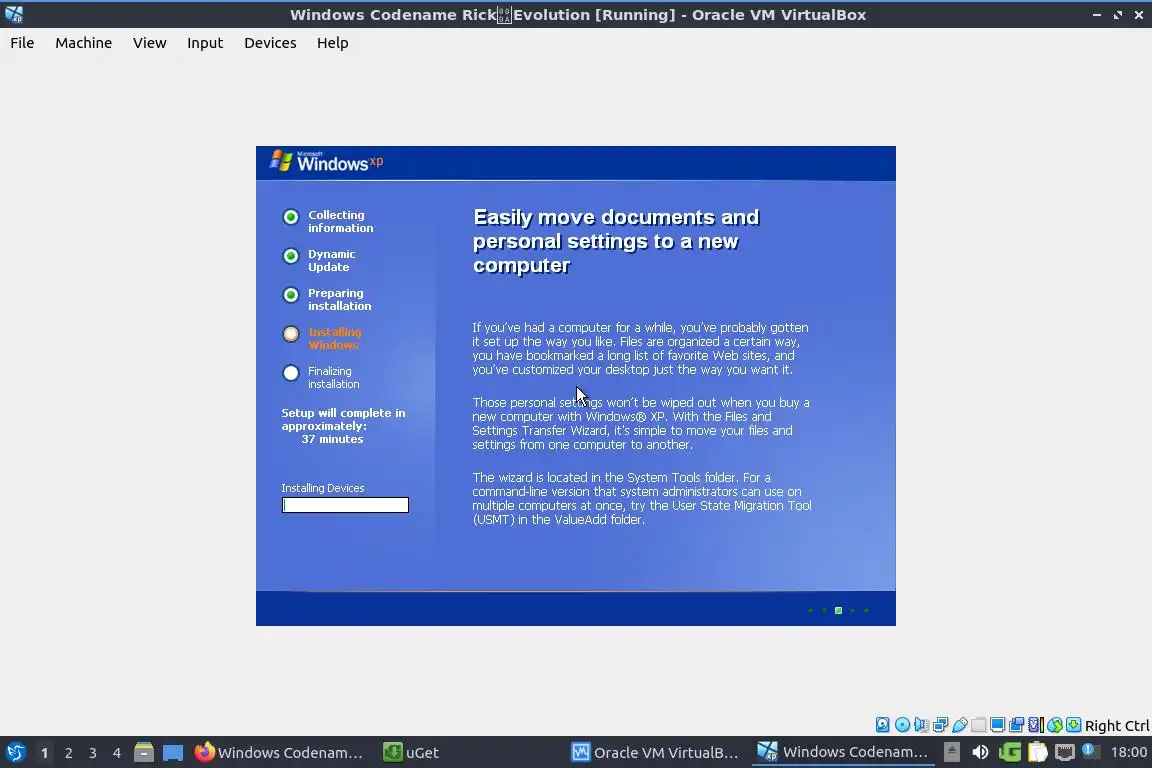Click the shared folders status icon
The height and width of the screenshot is (768, 1152).
click(x=979, y=725)
